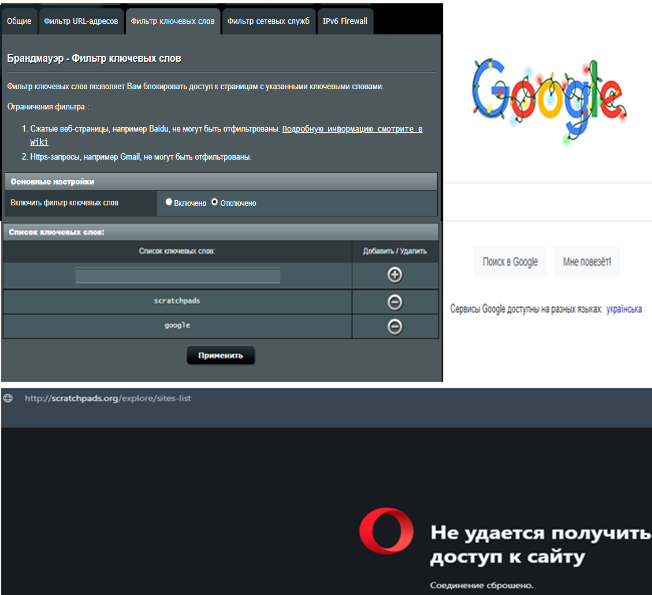Select the Отключено radio button

214,202
